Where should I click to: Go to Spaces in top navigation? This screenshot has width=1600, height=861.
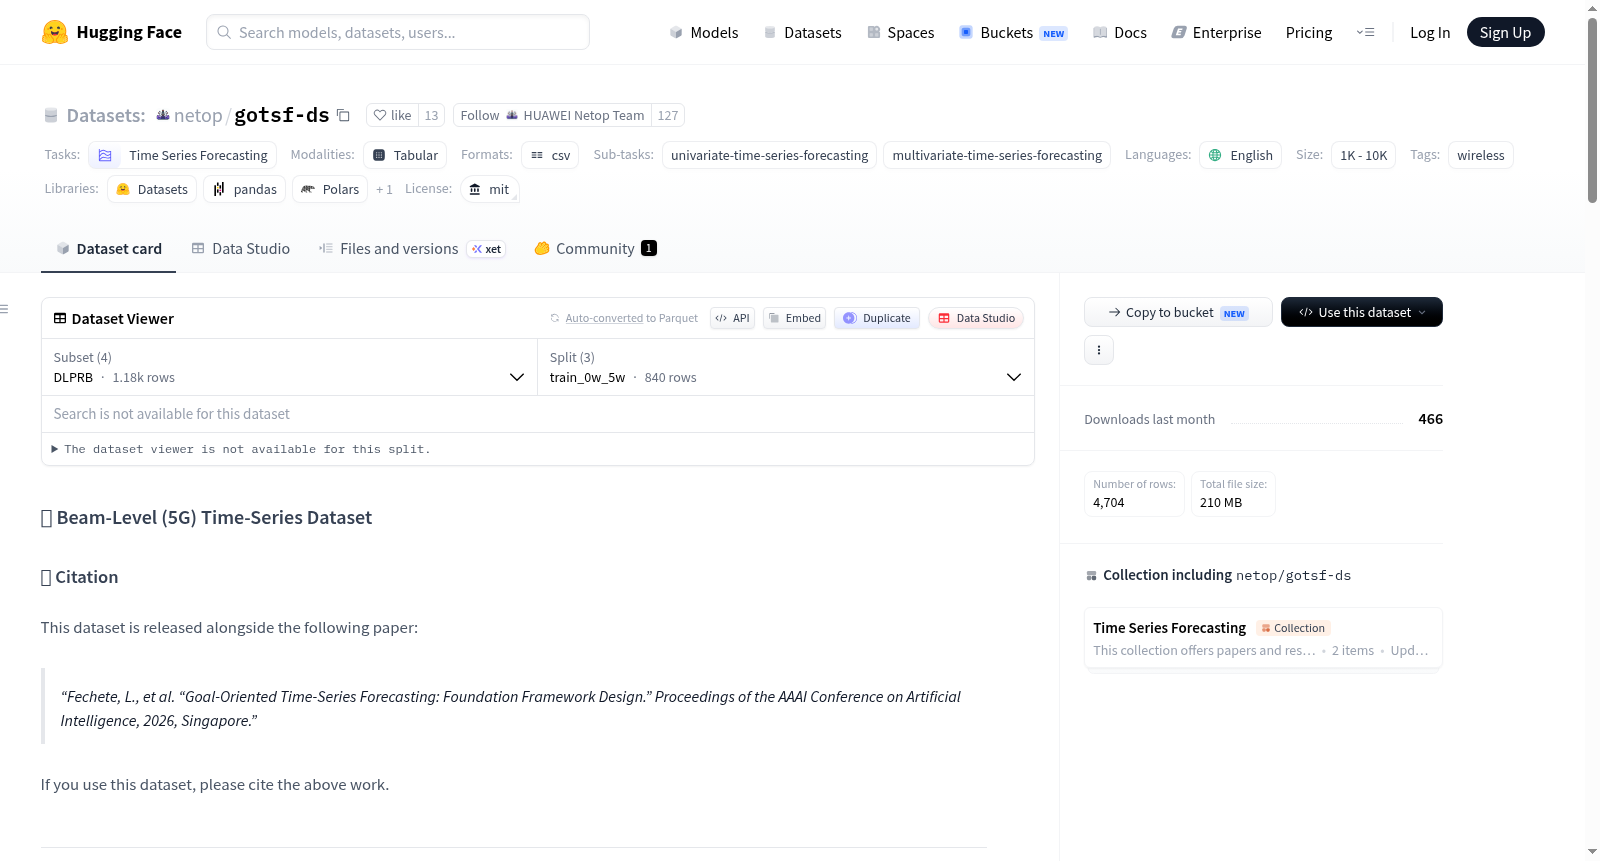(900, 32)
